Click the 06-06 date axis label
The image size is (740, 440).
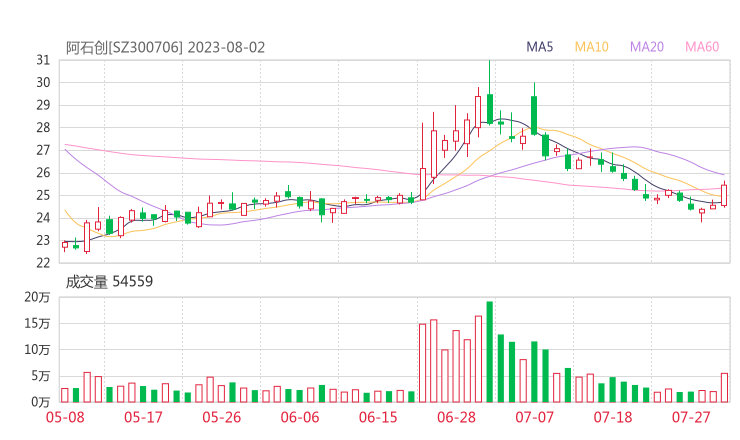(300, 417)
